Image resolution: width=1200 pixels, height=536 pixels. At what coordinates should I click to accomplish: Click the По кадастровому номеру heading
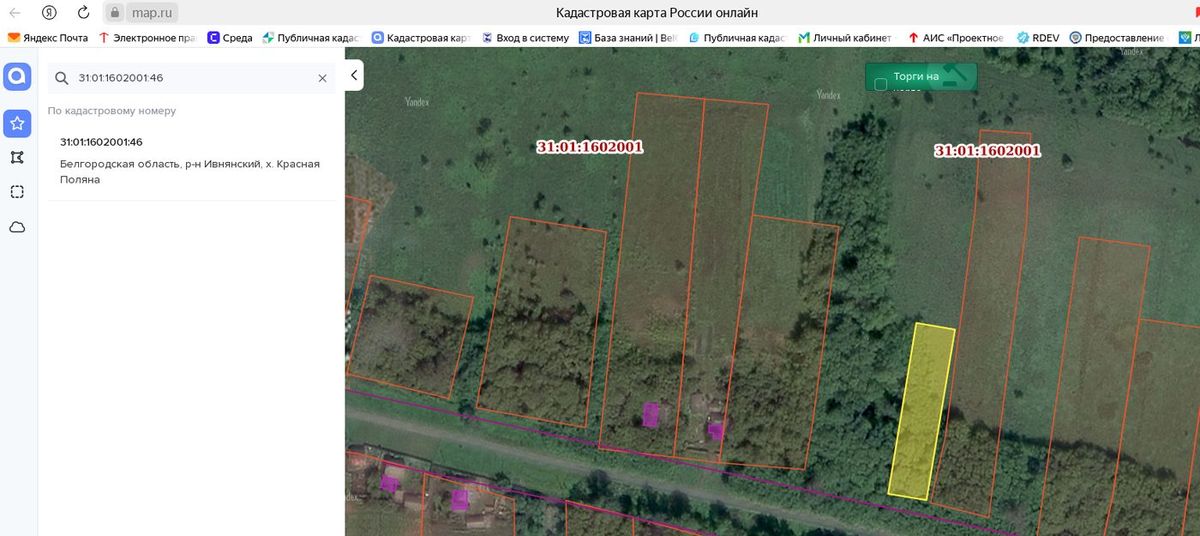(112, 111)
